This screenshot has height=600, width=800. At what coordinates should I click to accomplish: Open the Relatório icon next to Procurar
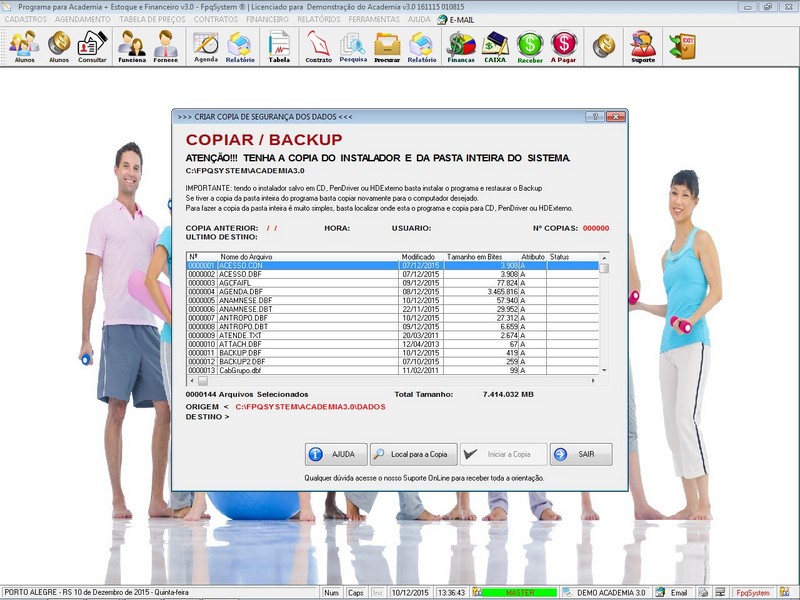click(x=421, y=46)
